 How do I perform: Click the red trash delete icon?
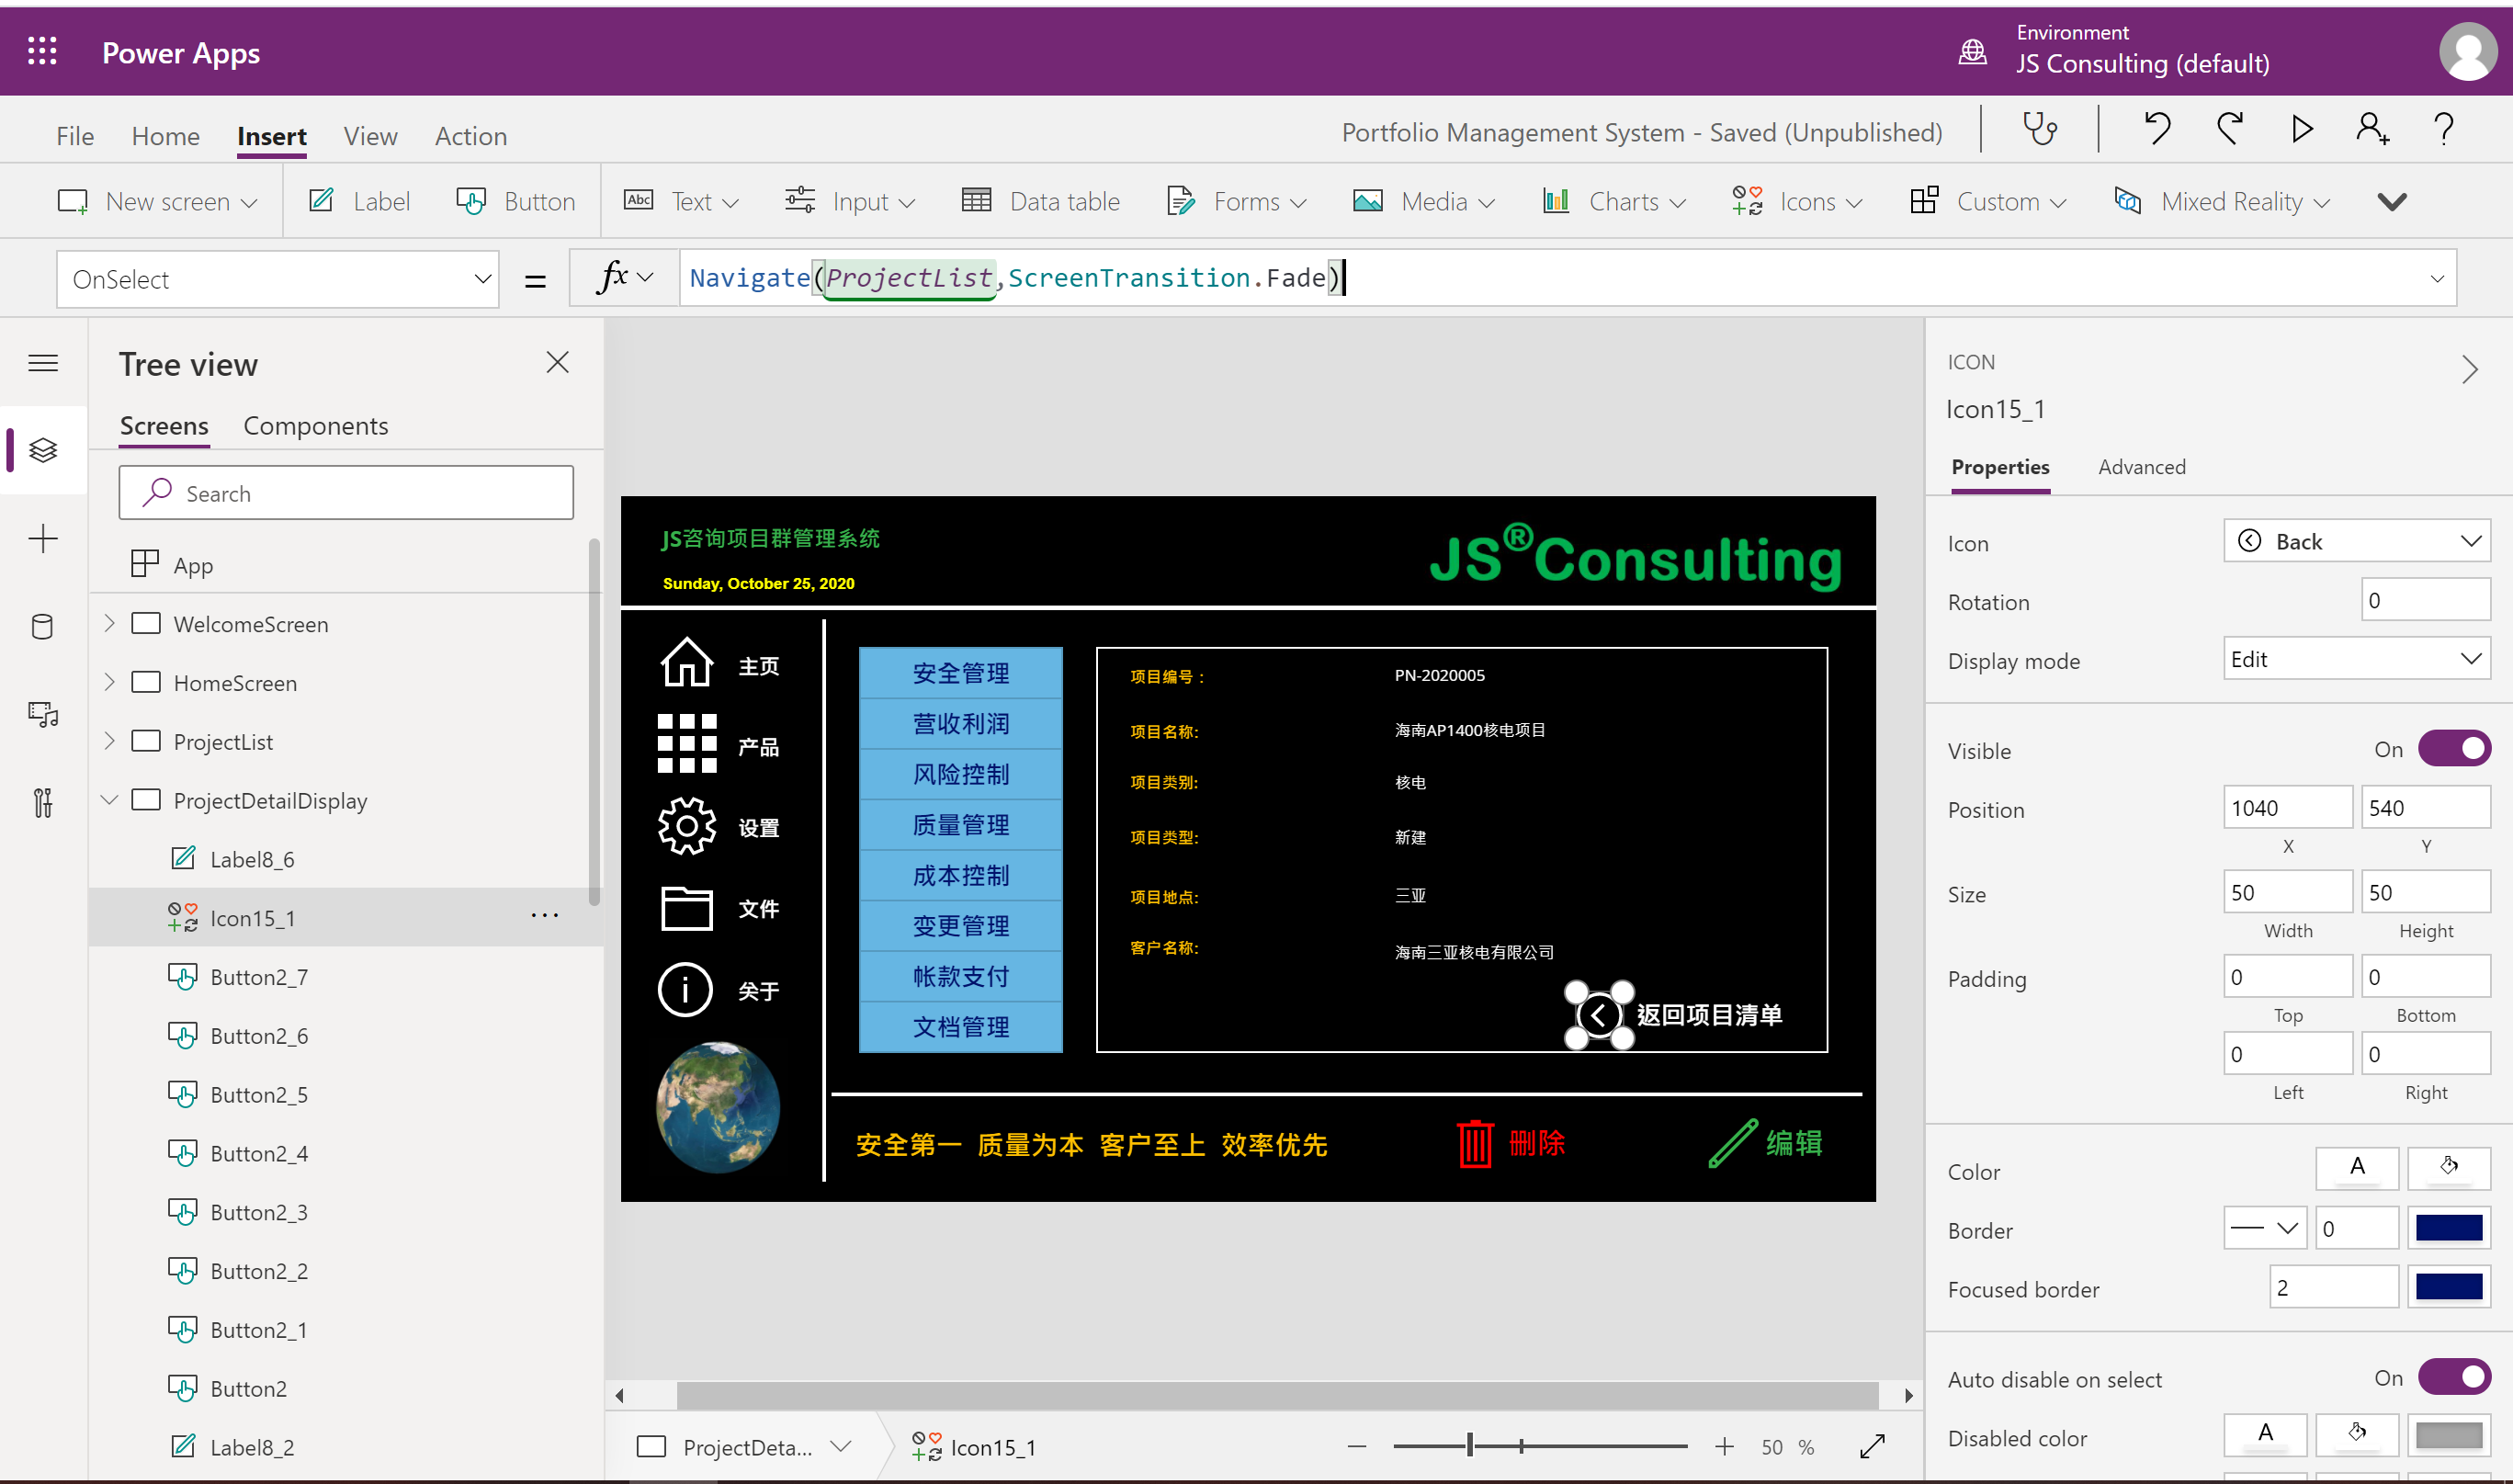(x=1475, y=1143)
